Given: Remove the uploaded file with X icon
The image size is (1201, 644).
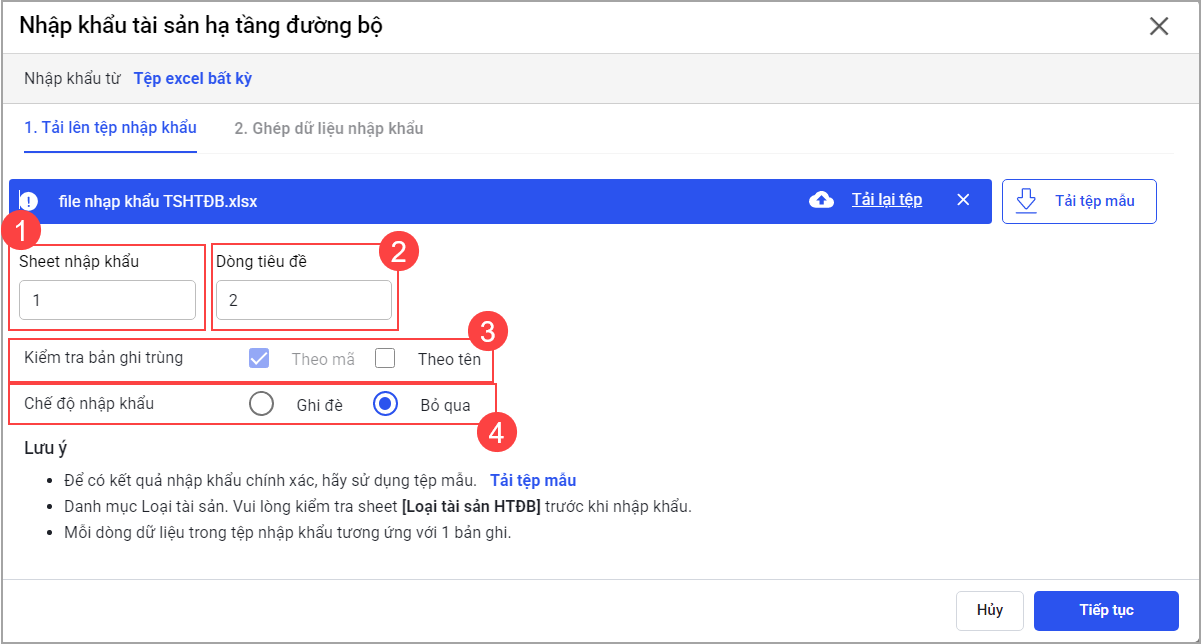Looking at the screenshot, I should pyautogui.click(x=963, y=200).
